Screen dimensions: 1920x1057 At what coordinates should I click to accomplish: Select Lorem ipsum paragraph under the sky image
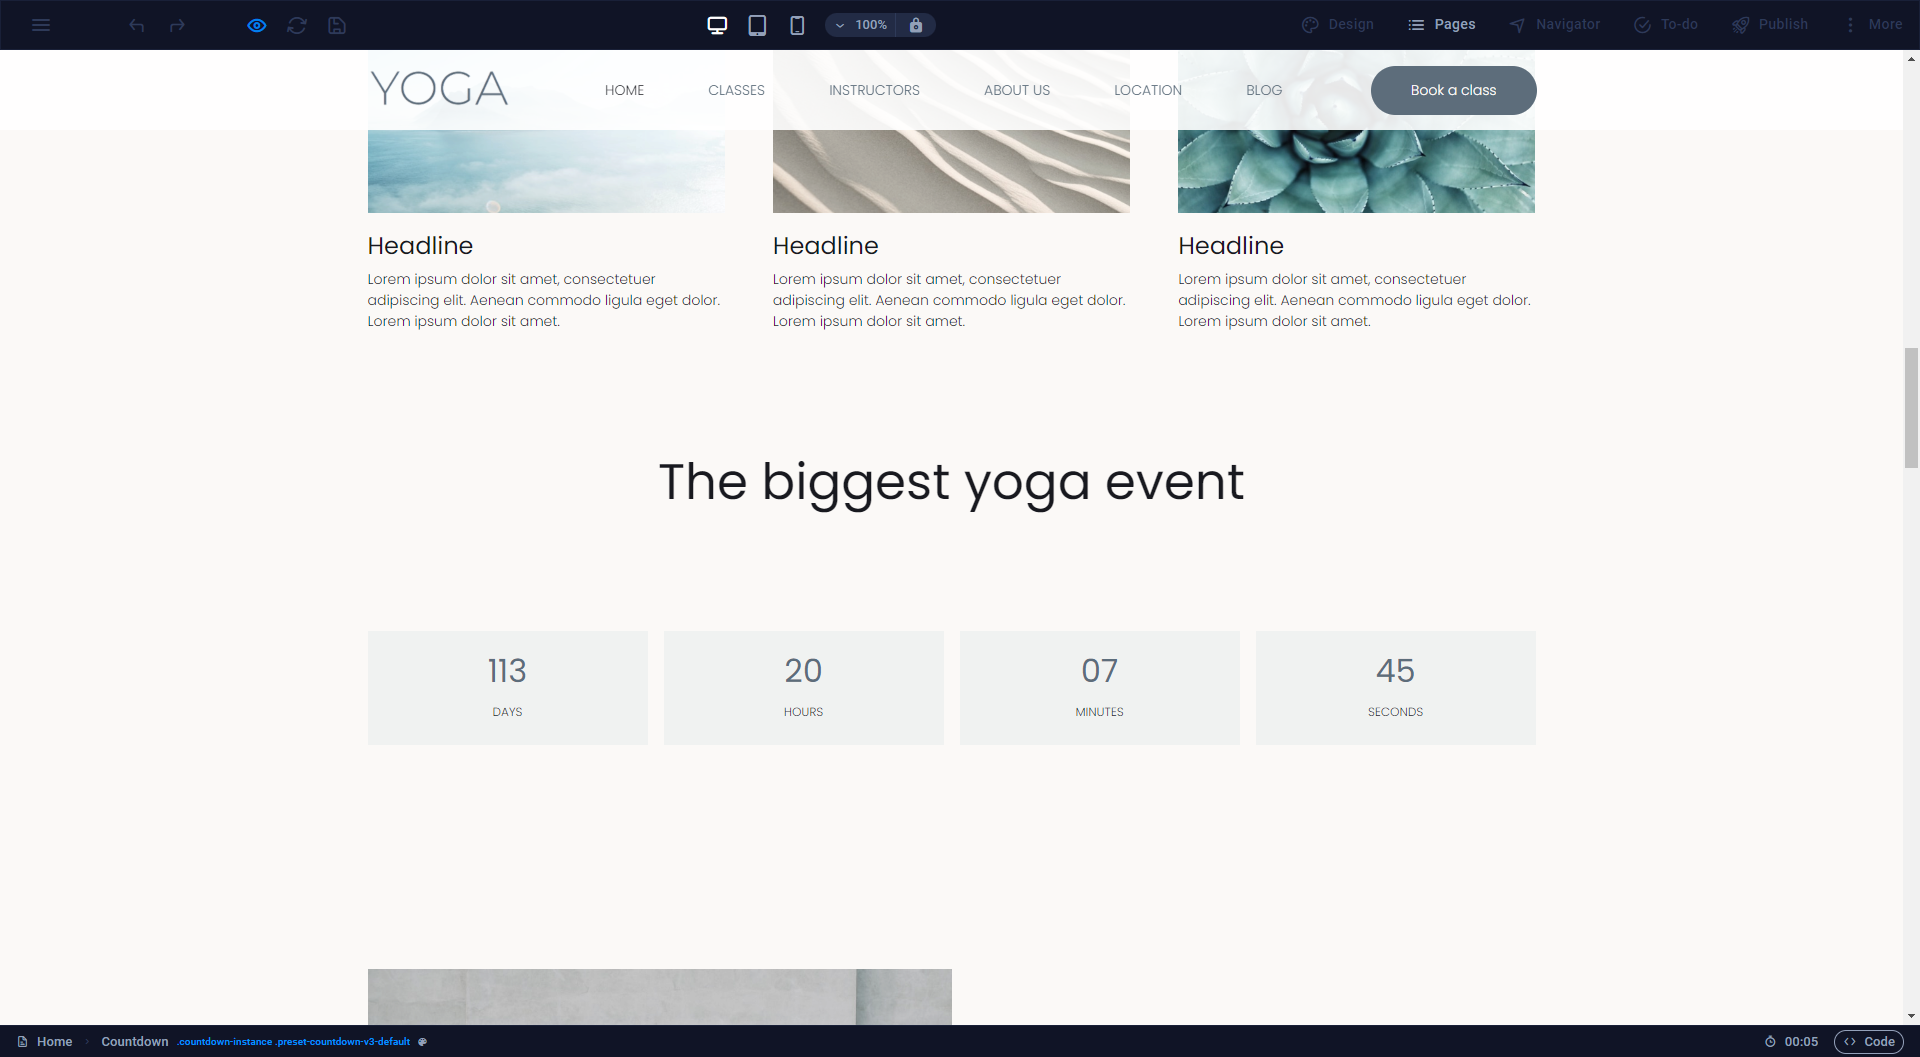point(544,300)
